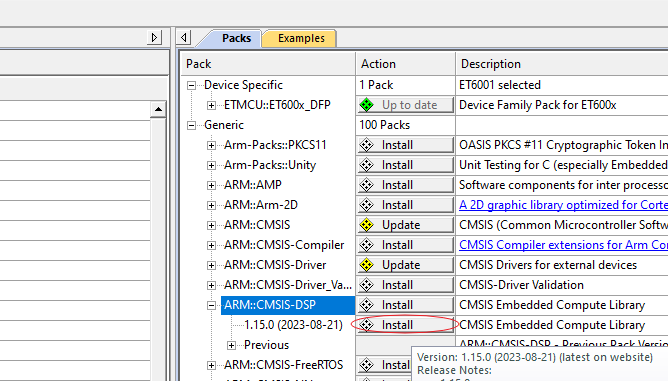Open the Examples tab

[x=301, y=38]
